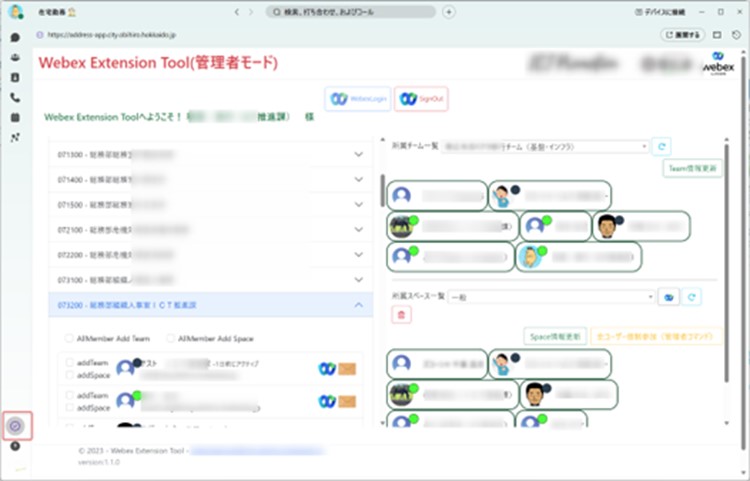This screenshot has height=481, width=750.
Task: Open the 所属チーム一覧 team dropdown
Action: (x=545, y=147)
